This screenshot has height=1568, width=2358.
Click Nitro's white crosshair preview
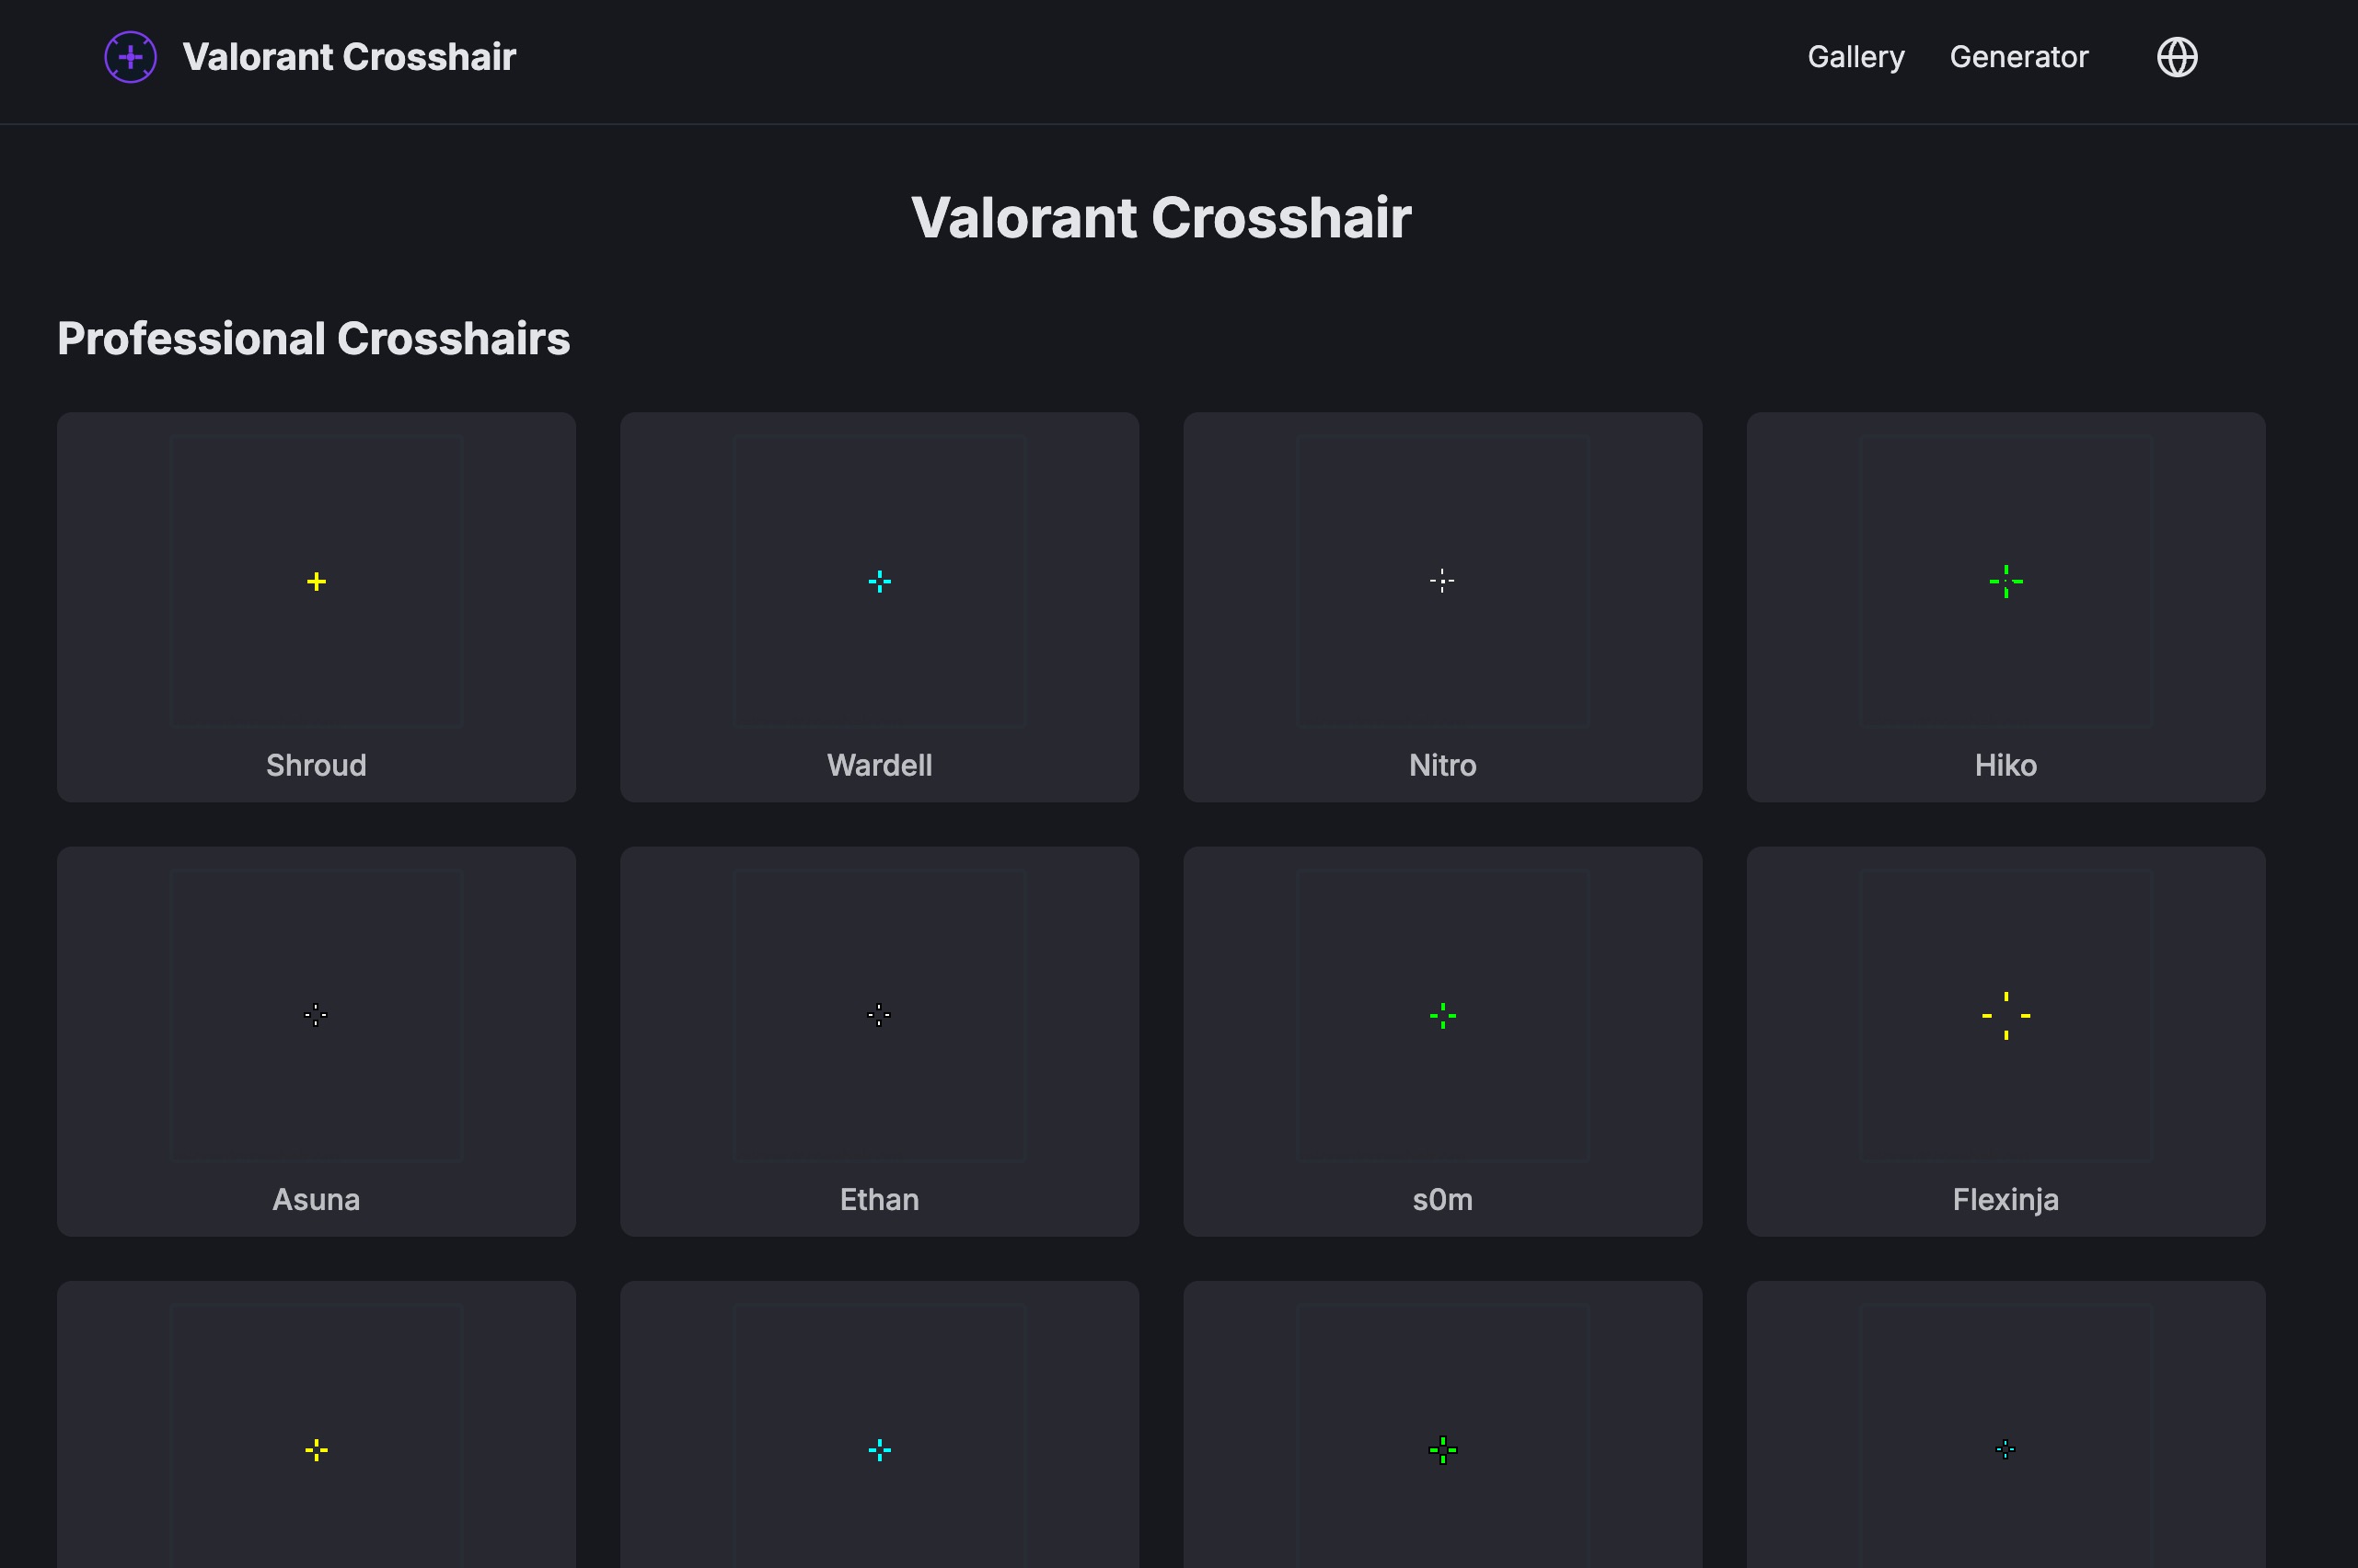point(1442,581)
